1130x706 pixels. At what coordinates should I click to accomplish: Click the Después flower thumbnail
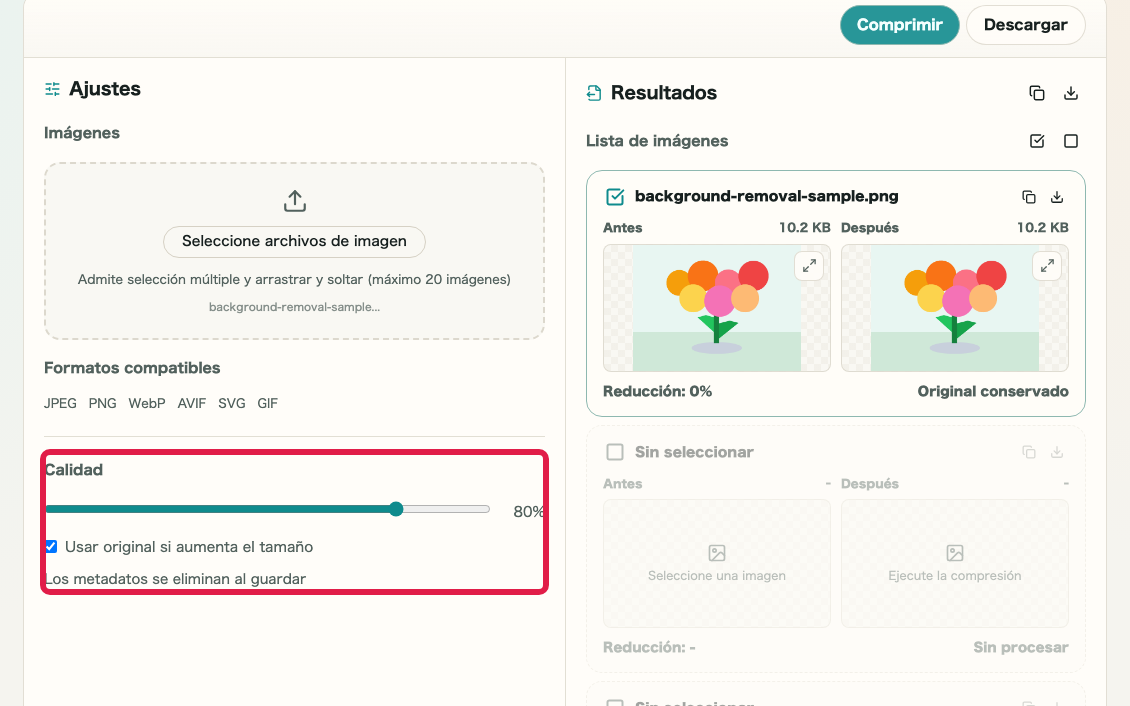click(x=954, y=308)
